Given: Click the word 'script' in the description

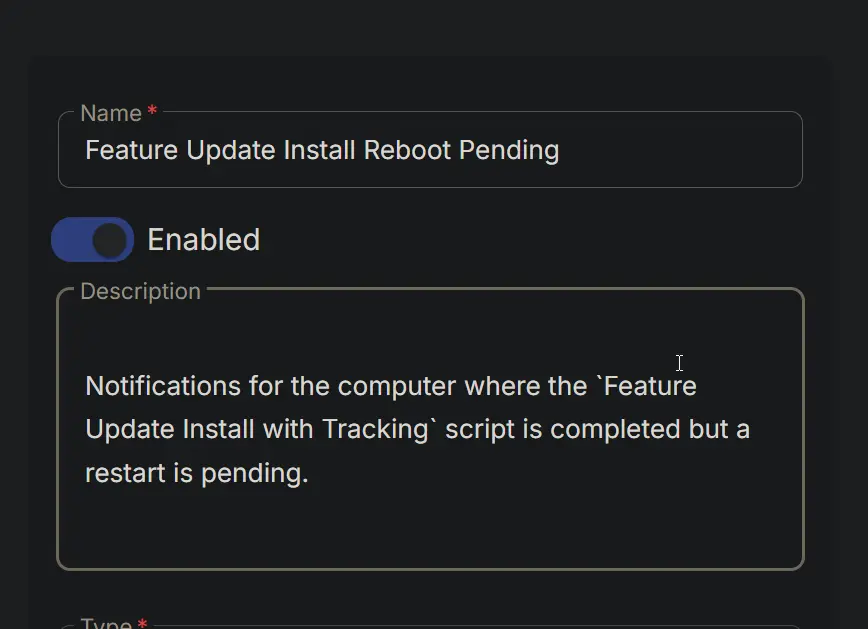Looking at the screenshot, I should (x=480, y=430).
